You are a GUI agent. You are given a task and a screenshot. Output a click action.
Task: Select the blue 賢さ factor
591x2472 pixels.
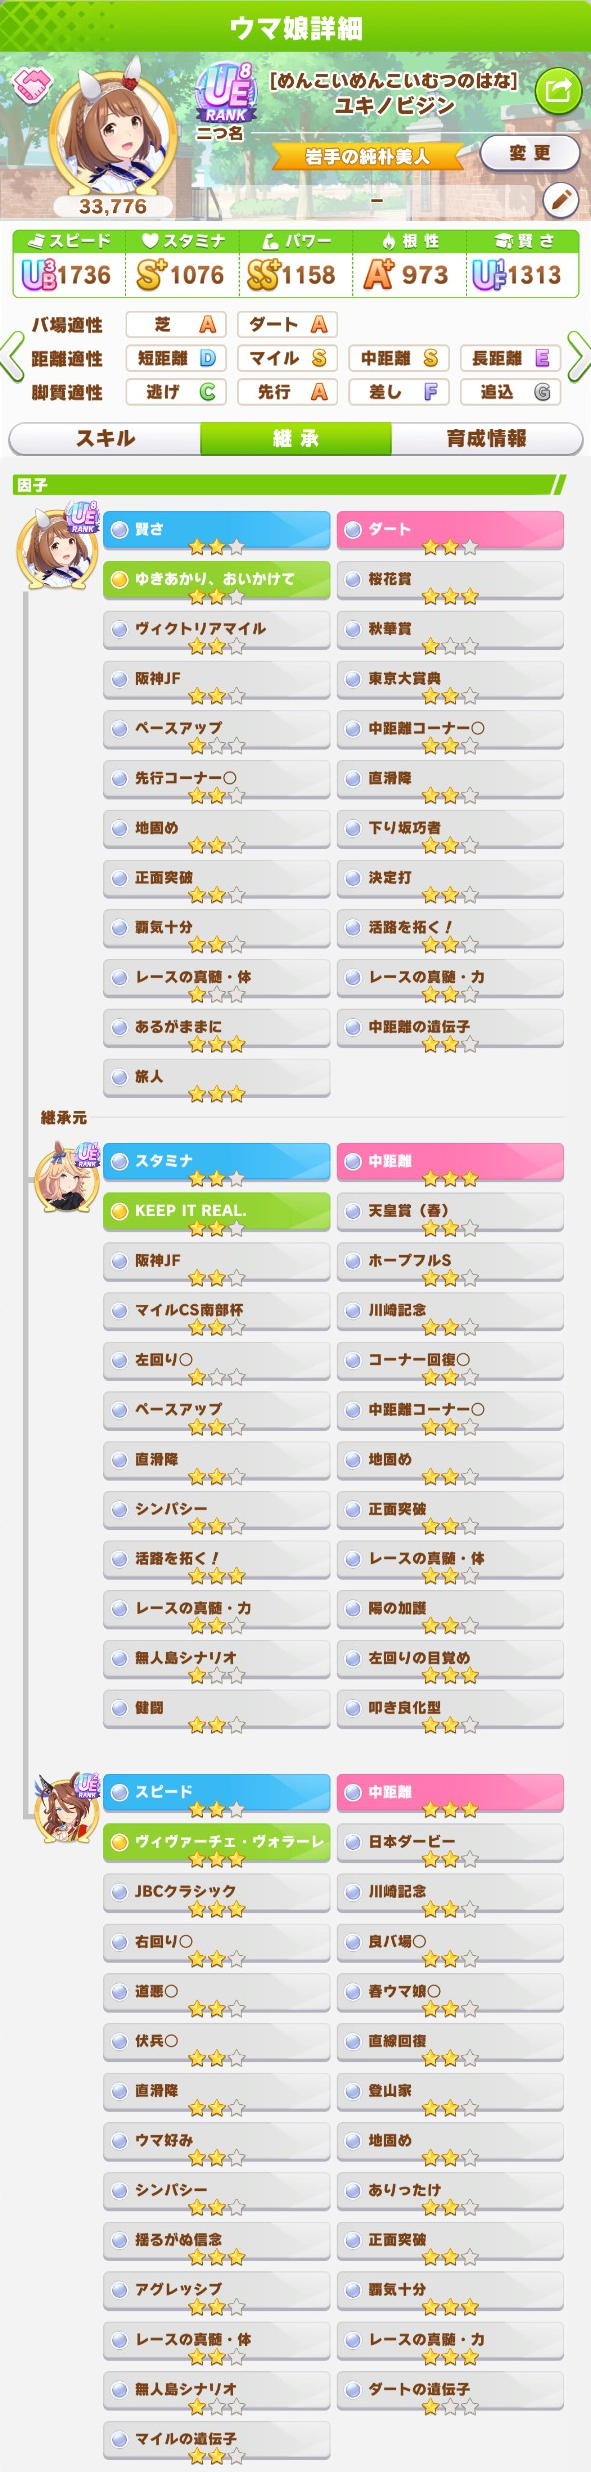[x=216, y=530]
